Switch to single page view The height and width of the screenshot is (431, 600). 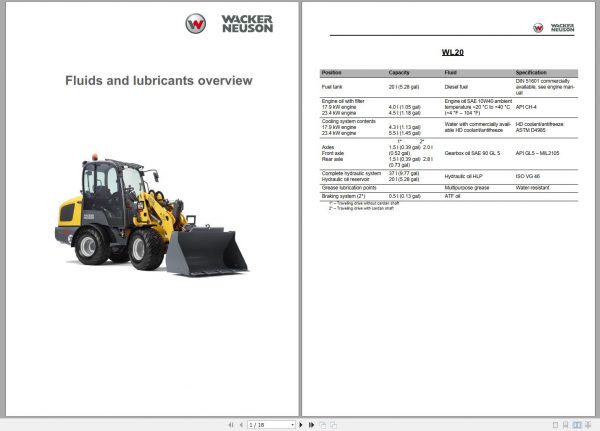coord(556,425)
